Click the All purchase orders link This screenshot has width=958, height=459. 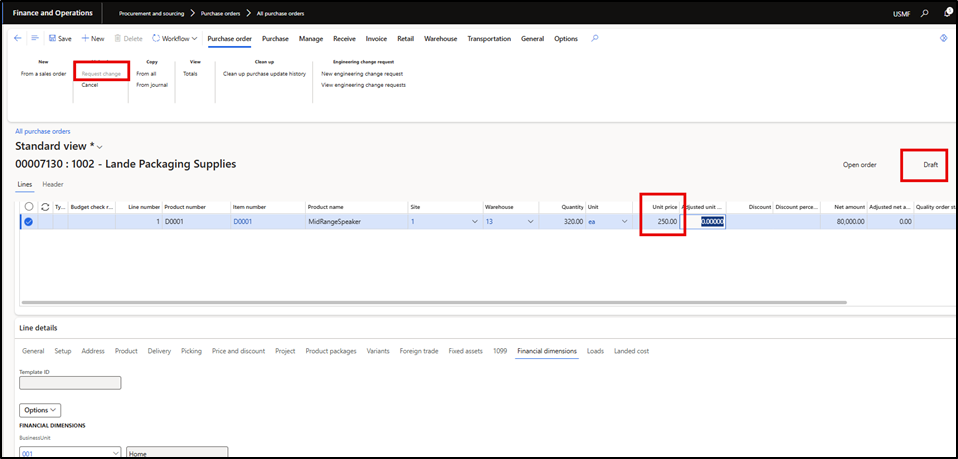pos(42,131)
